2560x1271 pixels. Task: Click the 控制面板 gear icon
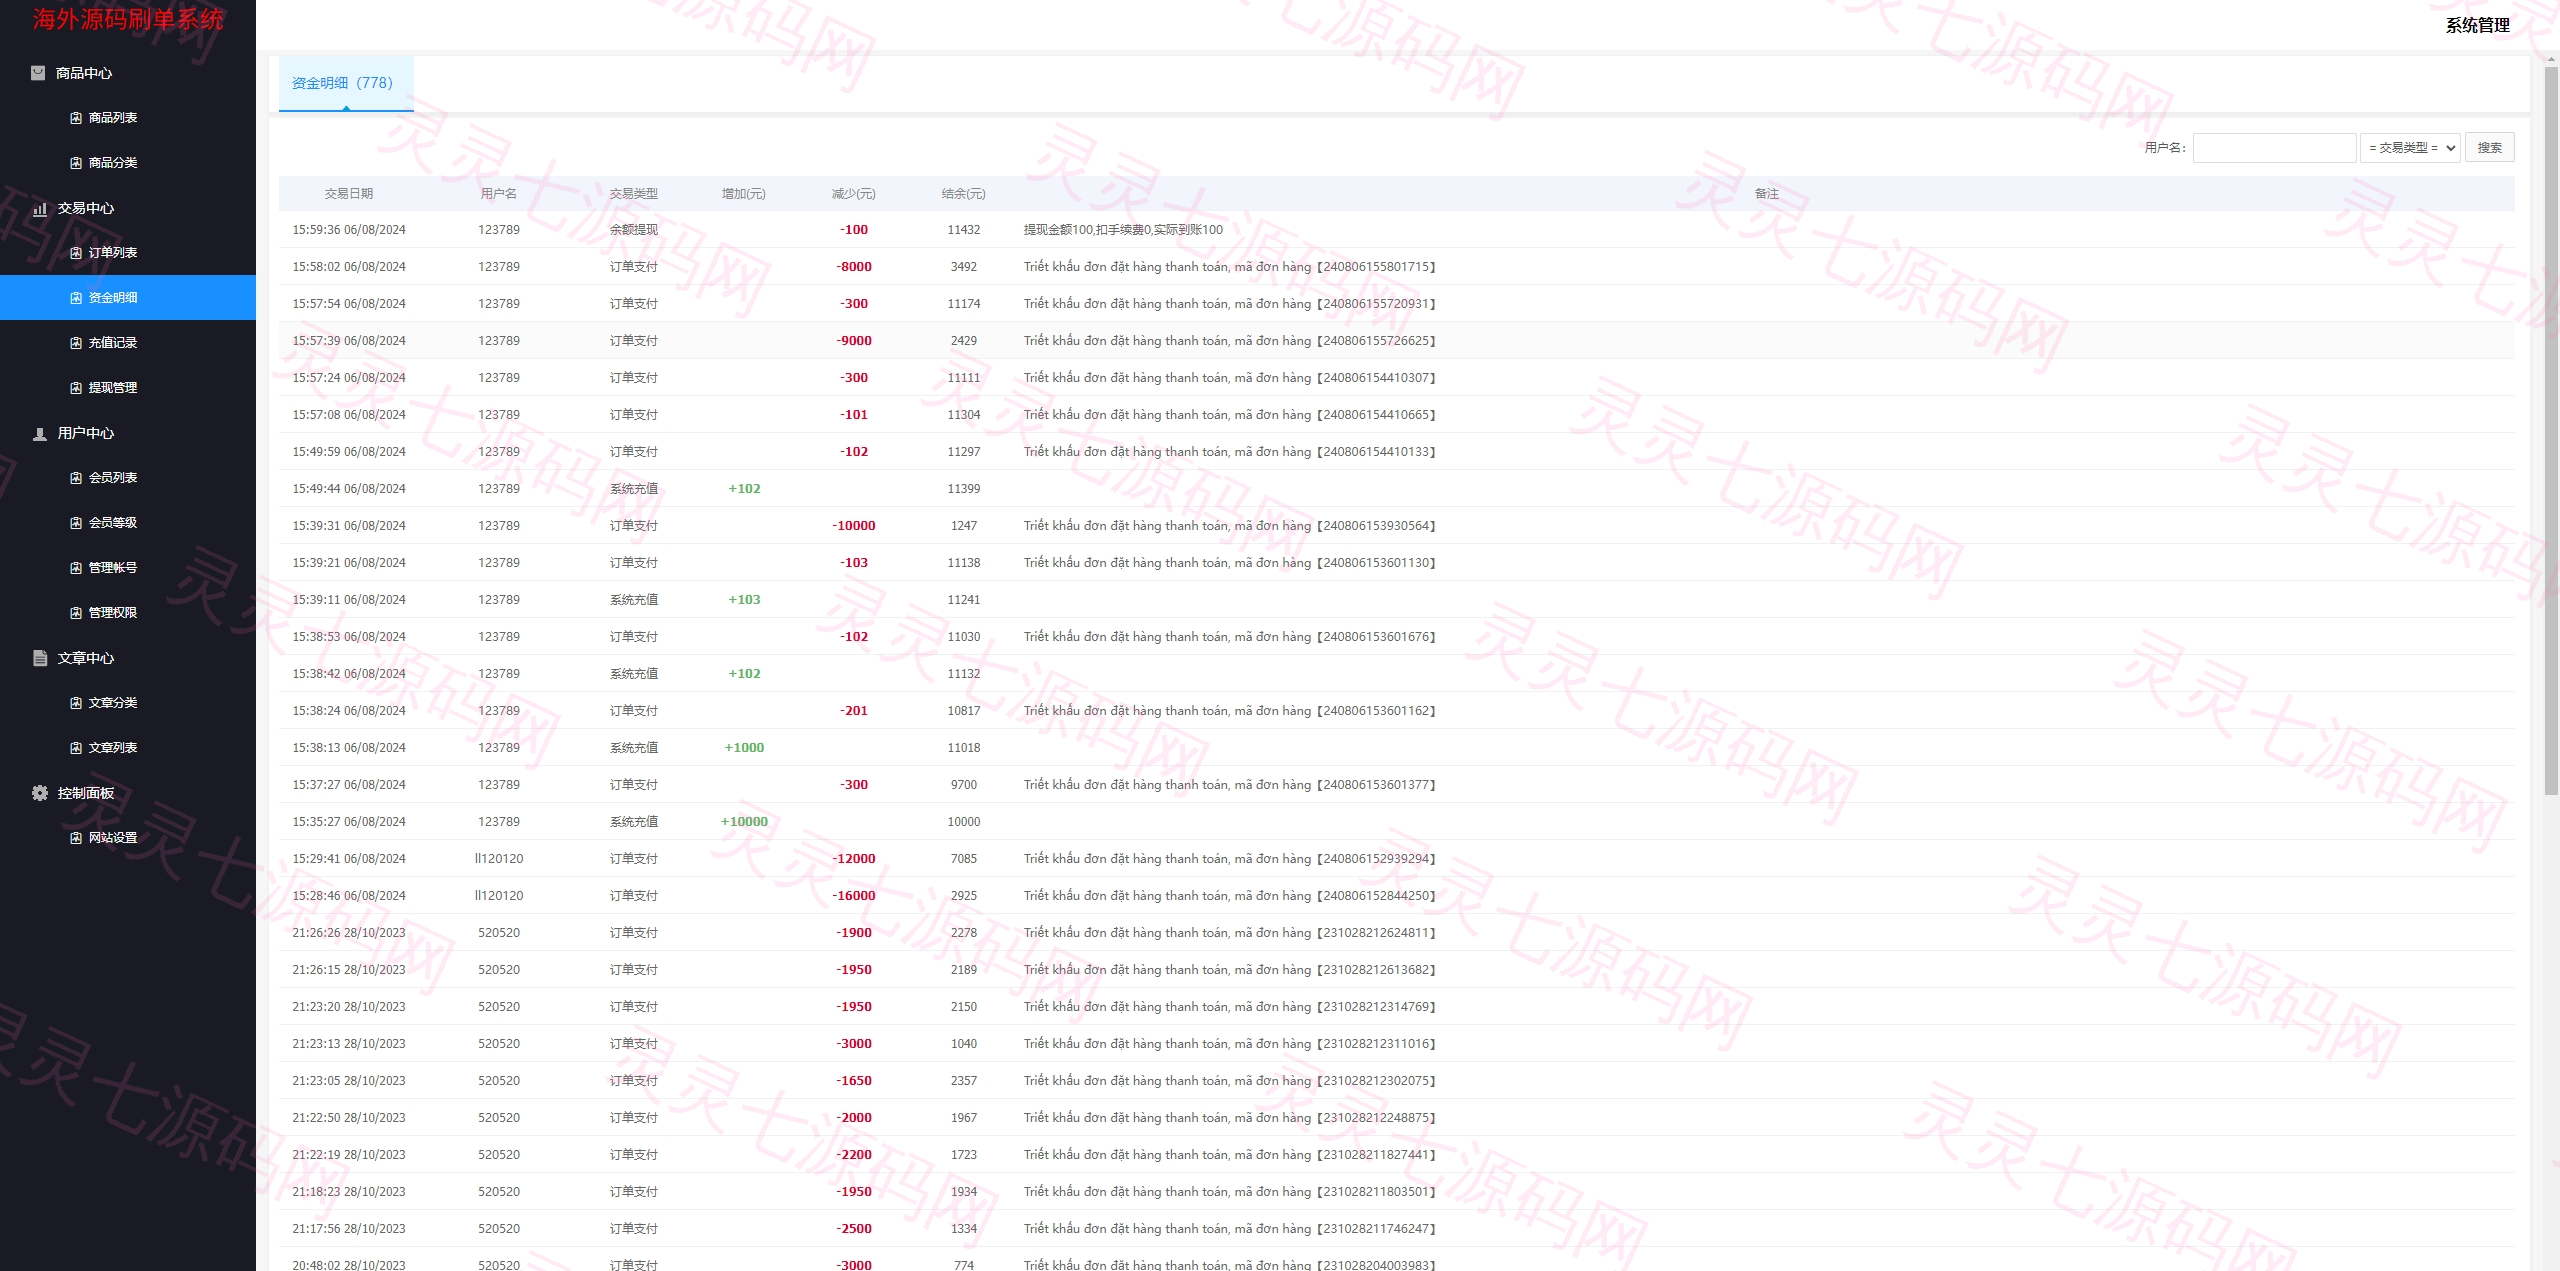[40, 793]
